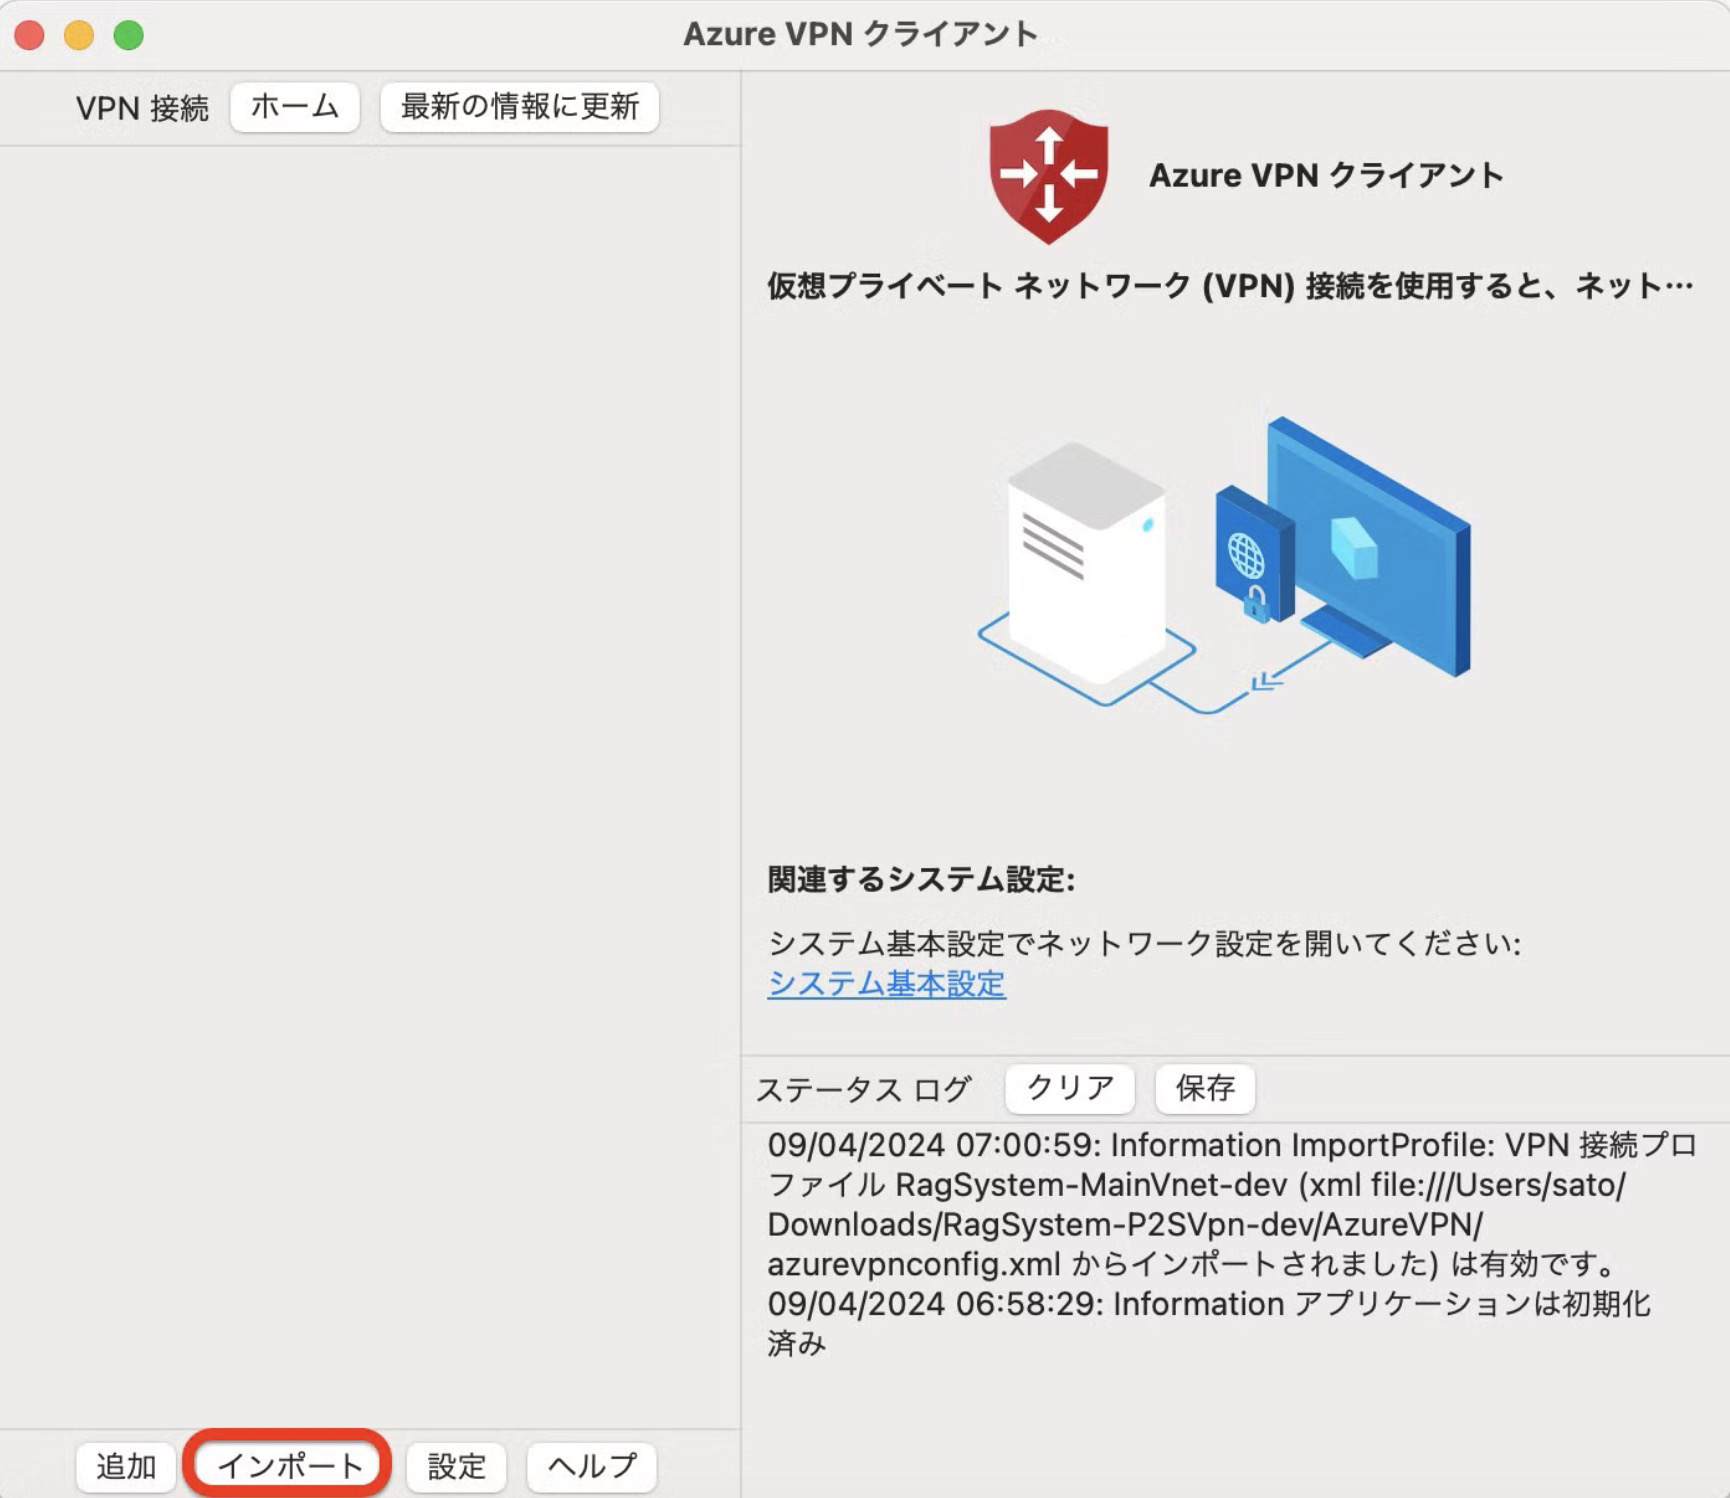Save the status log with 保存
The image size is (1730, 1498).
(1205, 1088)
